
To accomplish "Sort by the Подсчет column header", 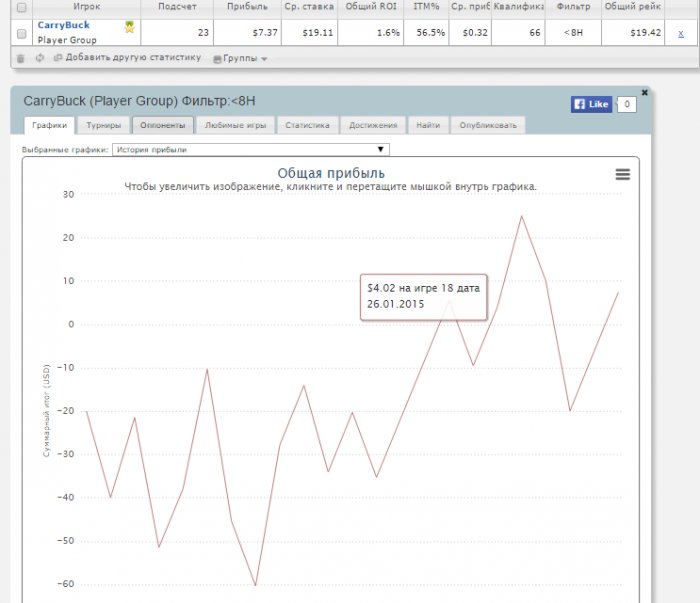I will (177, 7).
